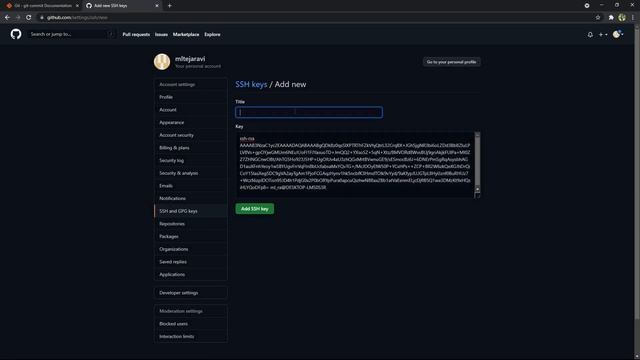Image resolution: width=640 pixels, height=360 pixels.
Task: Open Account settings item in sidebar
Action: [191, 110]
